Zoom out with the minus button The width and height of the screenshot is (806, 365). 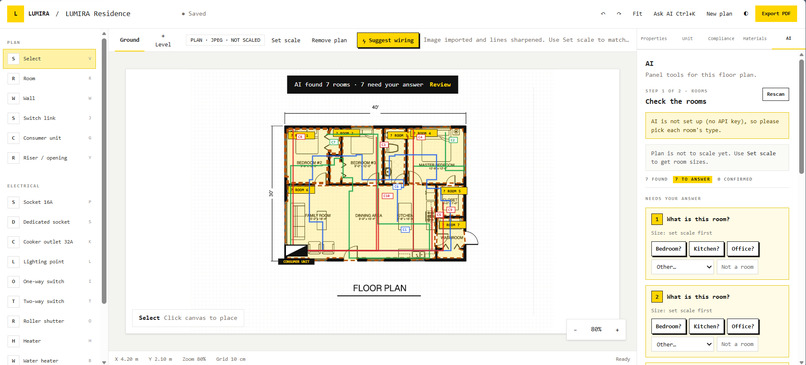pyautogui.click(x=575, y=330)
